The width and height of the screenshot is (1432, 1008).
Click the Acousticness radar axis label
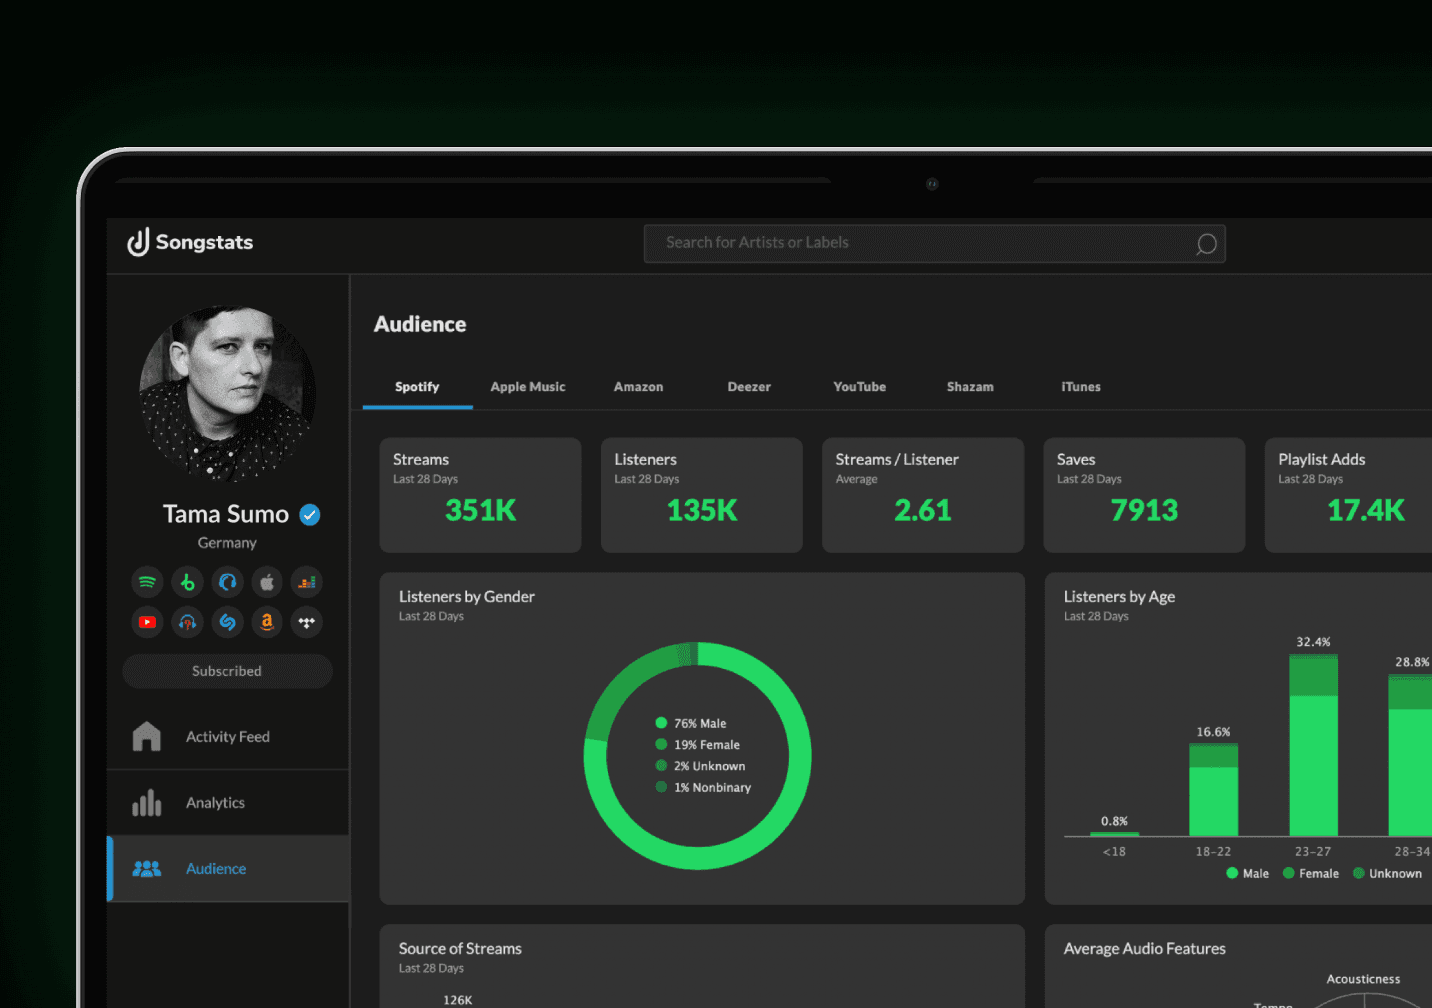[1363, 979]
